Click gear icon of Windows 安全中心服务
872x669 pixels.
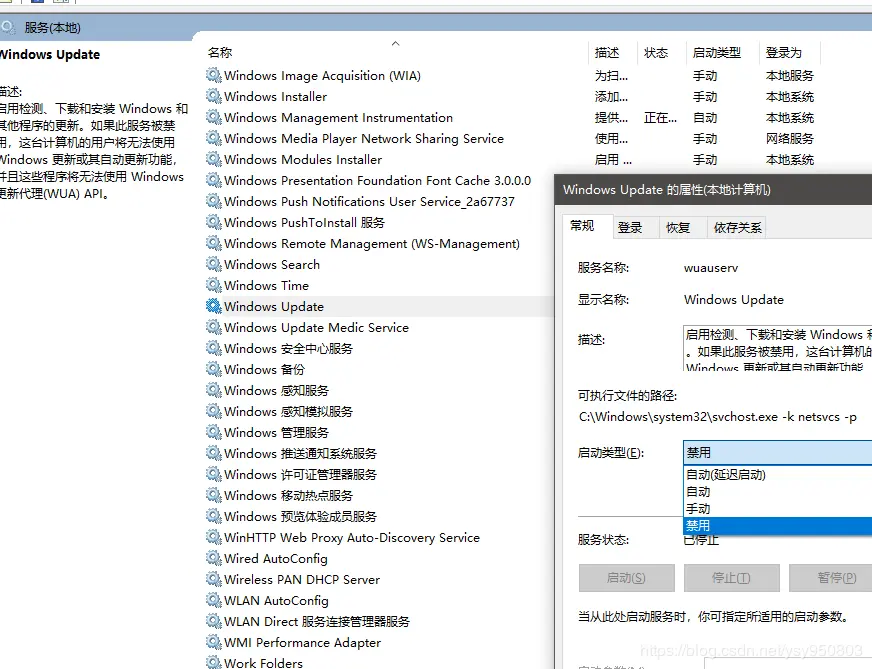214,348
